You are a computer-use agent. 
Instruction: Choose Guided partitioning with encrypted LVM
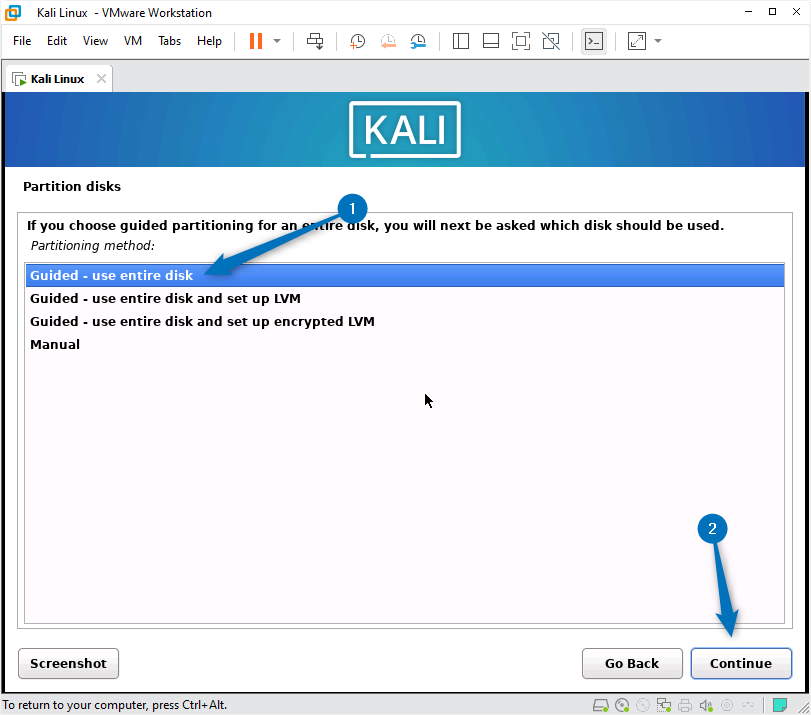(202, 321)
